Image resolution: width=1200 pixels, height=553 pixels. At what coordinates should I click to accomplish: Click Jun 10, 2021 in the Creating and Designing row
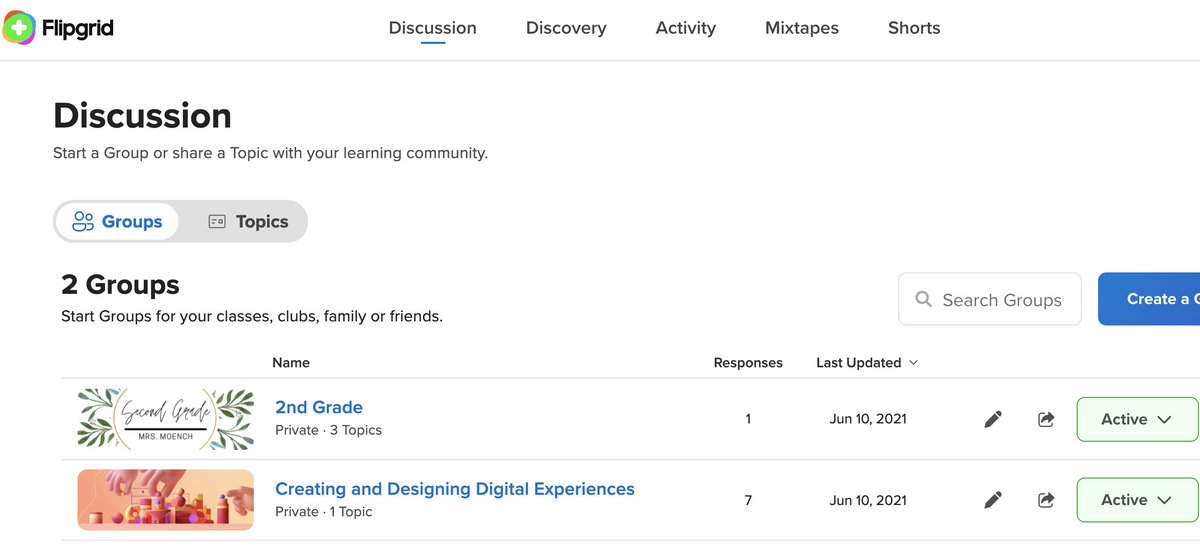(868, 499)
